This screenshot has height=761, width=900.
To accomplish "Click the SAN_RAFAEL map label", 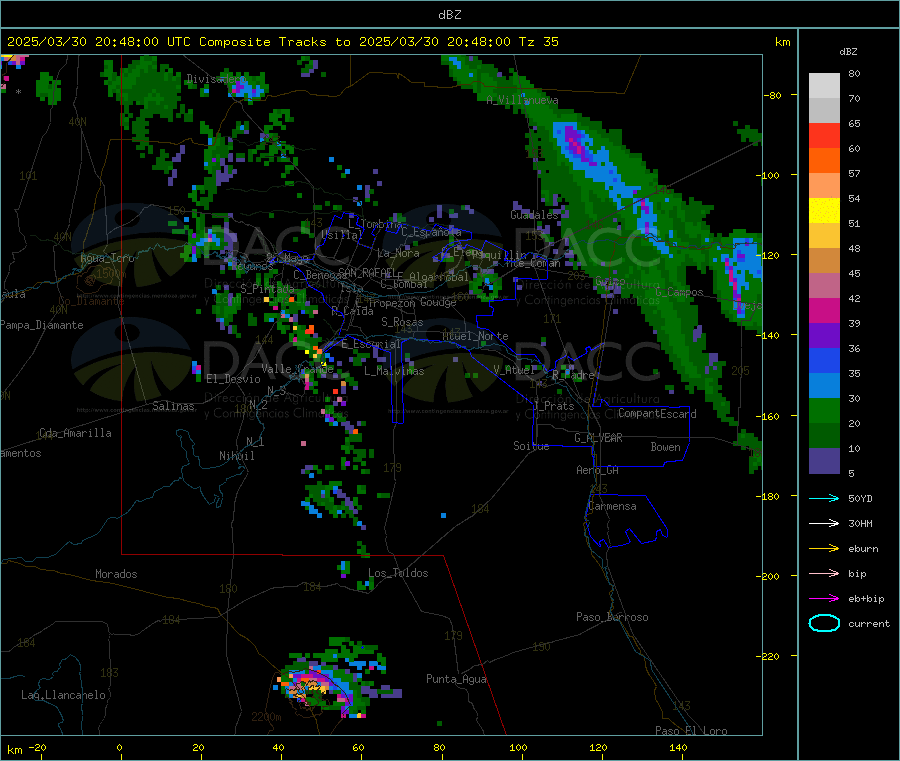I will click(x=367, y=272).
